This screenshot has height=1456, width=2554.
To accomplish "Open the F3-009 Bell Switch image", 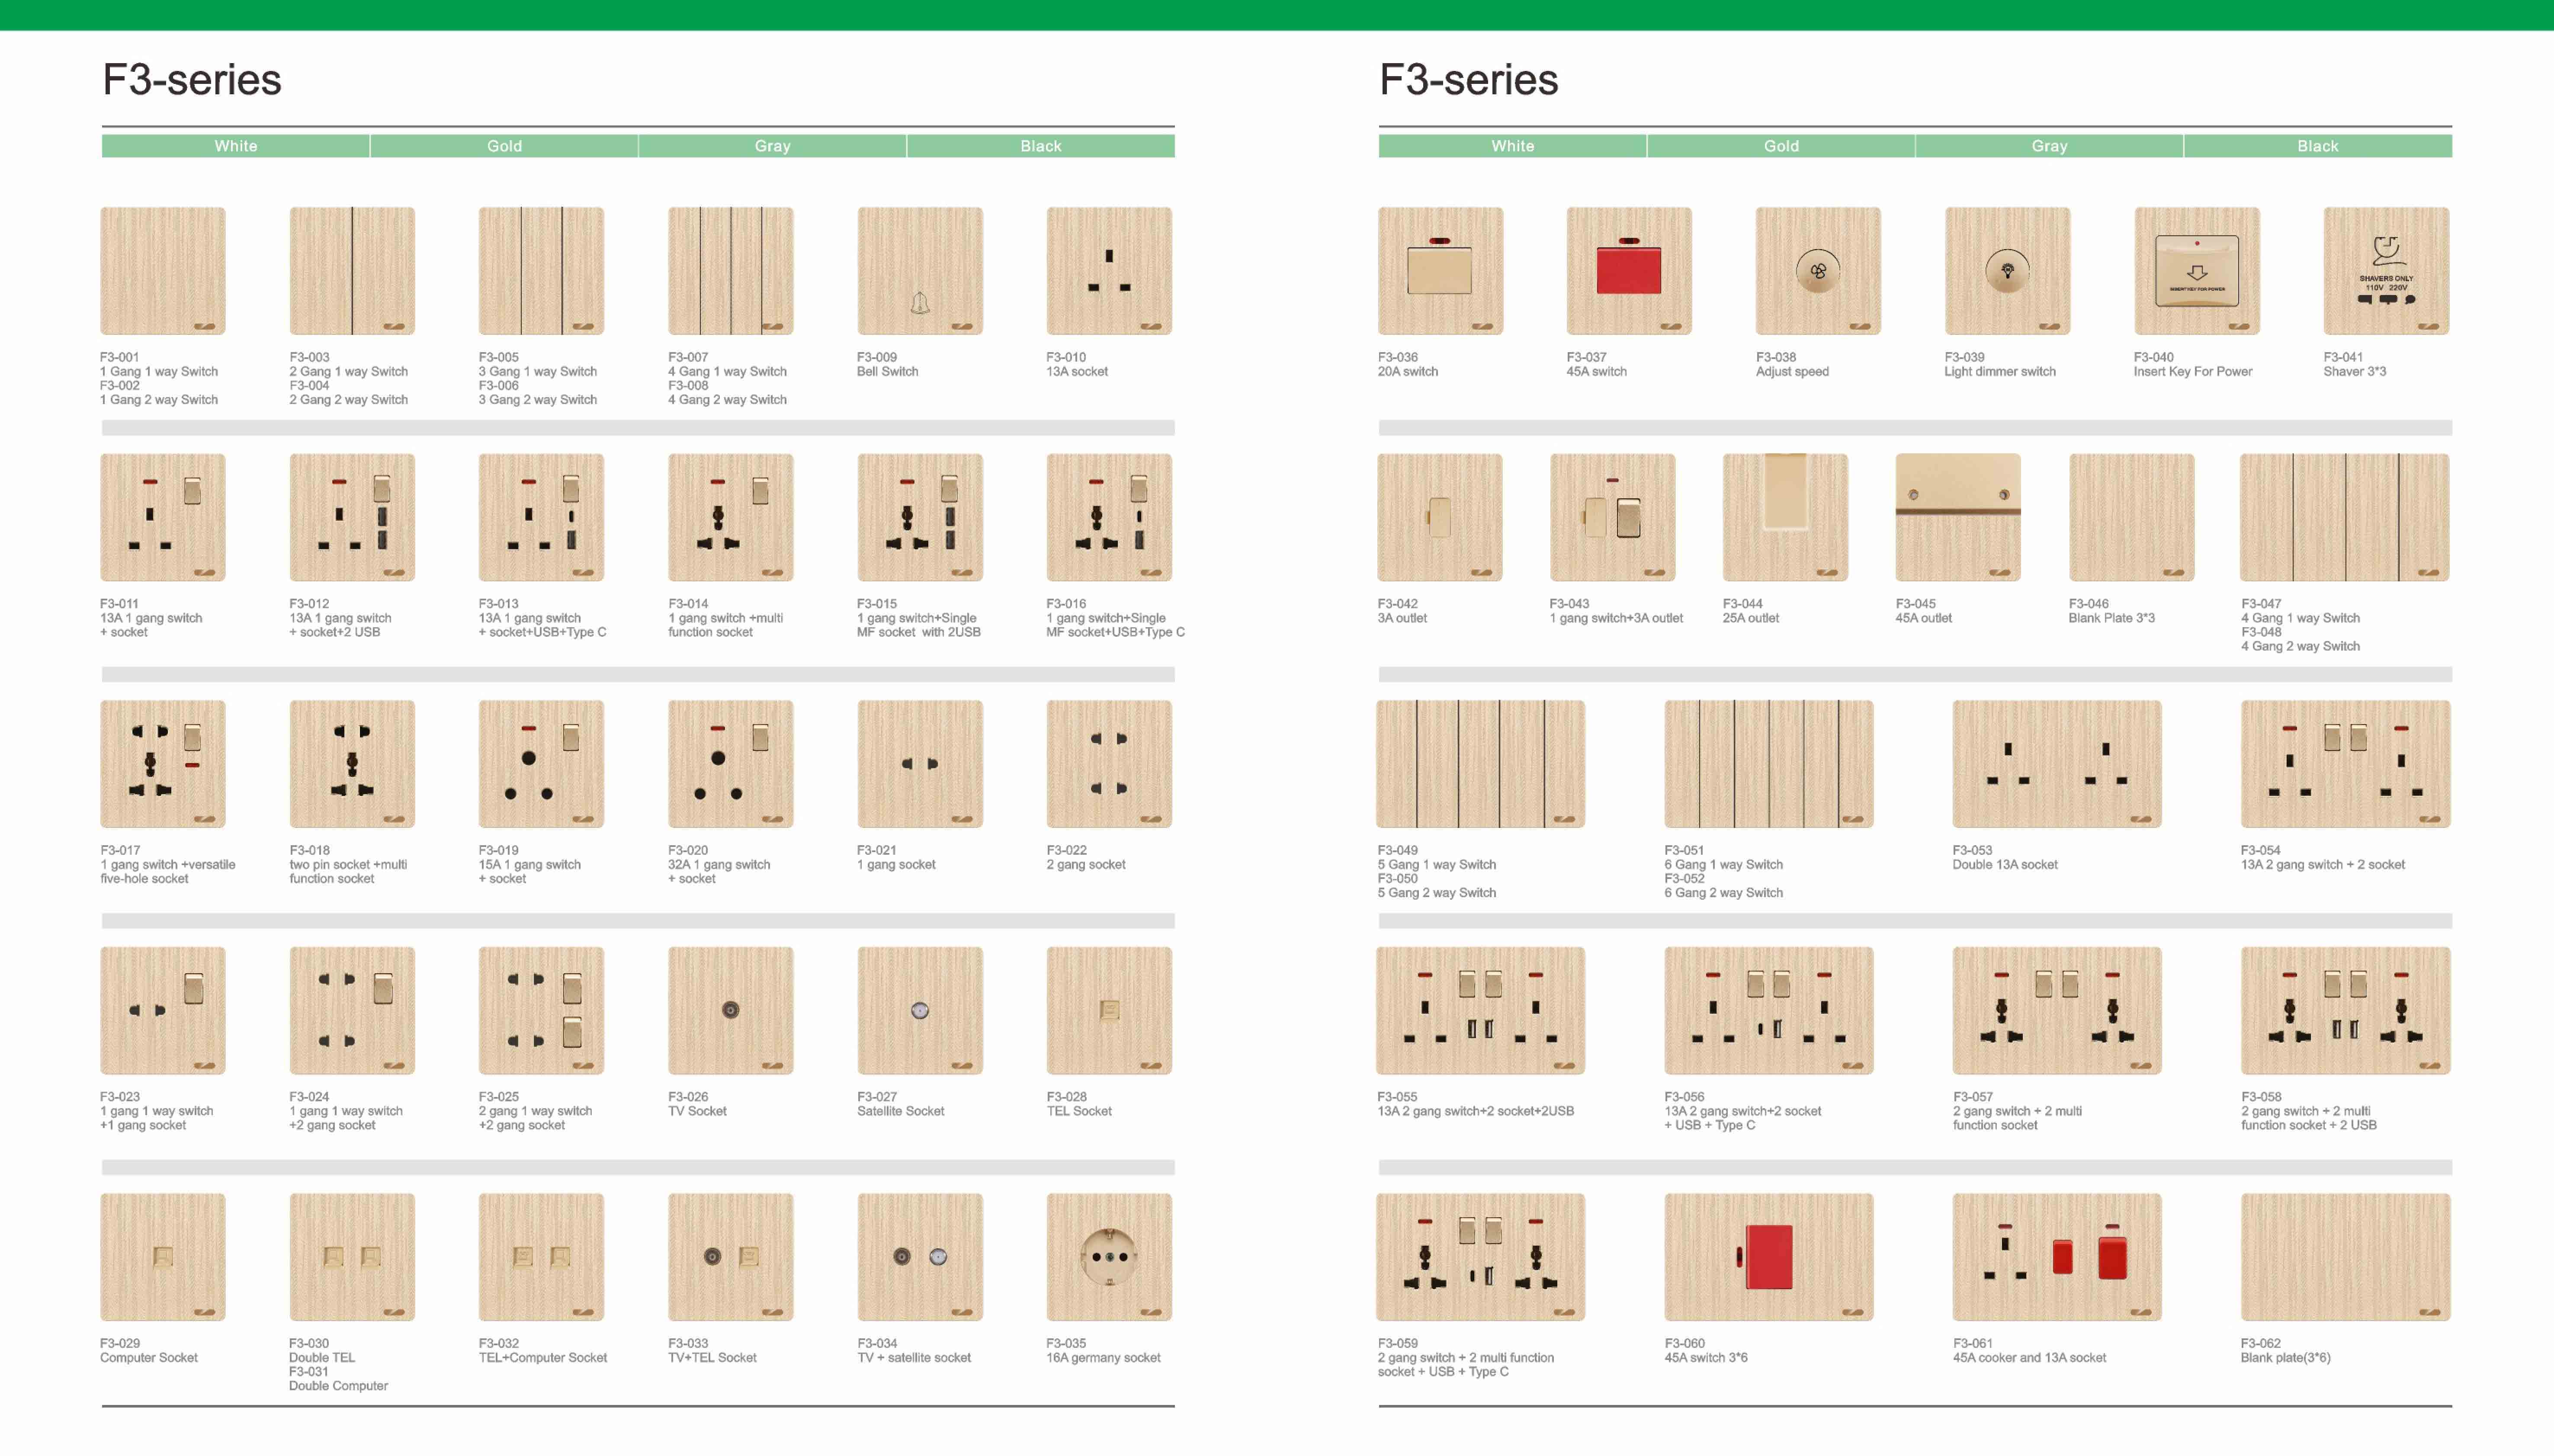I will click(x=920, y=271).
